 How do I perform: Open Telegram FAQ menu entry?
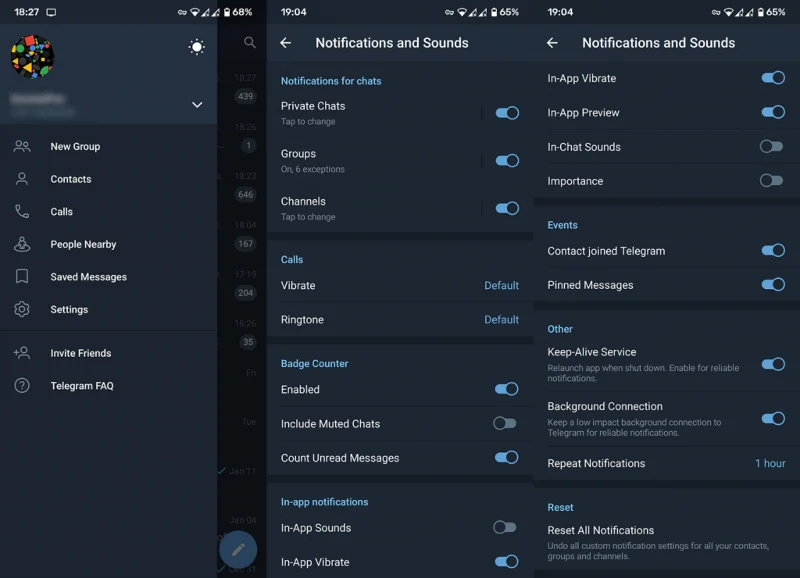tap(108, 386)
